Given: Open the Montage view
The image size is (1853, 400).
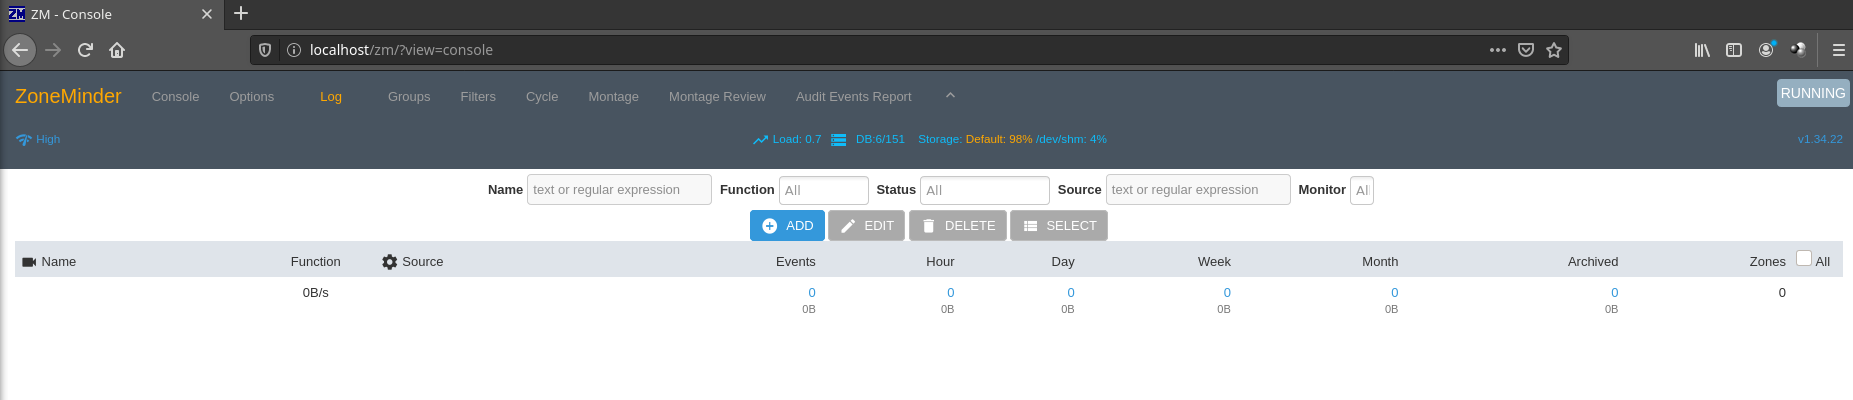Looking at the screenshot, I should pos(613,97).
